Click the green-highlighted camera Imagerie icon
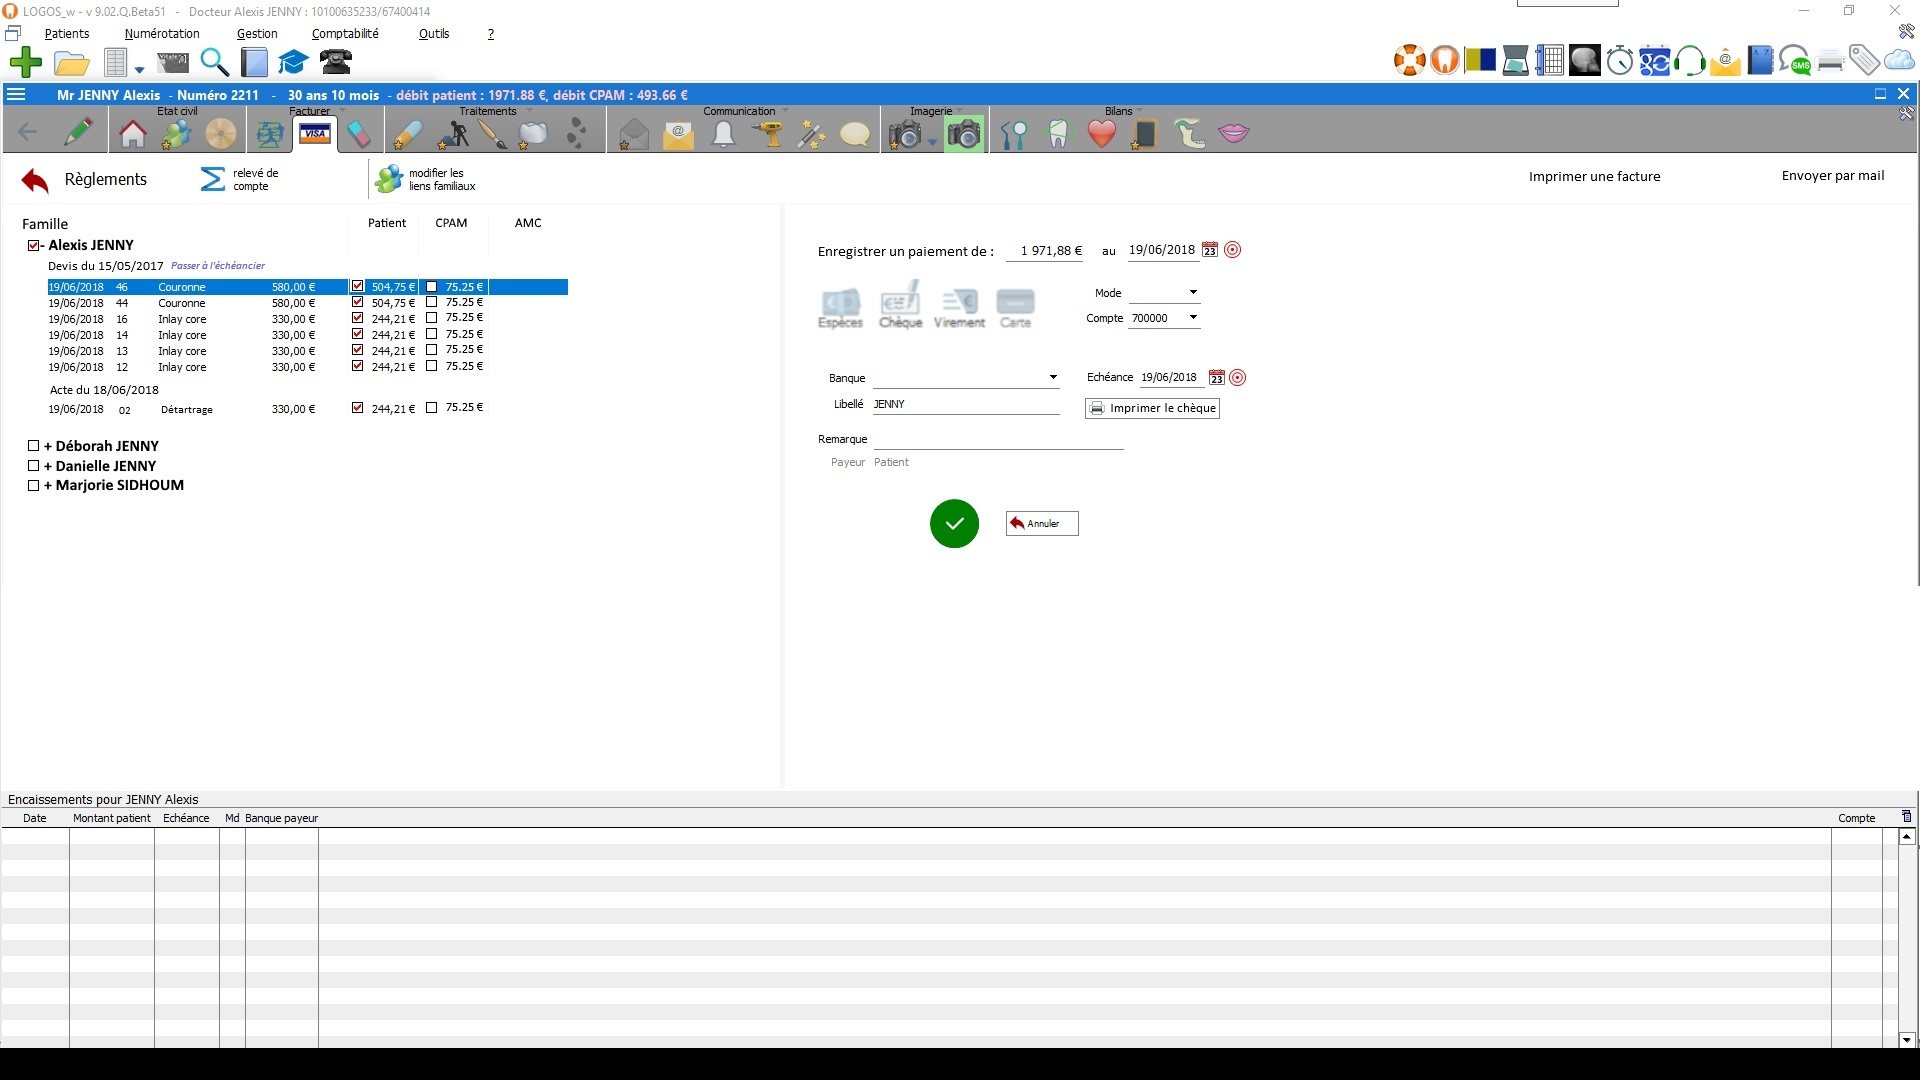This screenshot has height=1080, width=1920. [x=964, y=134]
